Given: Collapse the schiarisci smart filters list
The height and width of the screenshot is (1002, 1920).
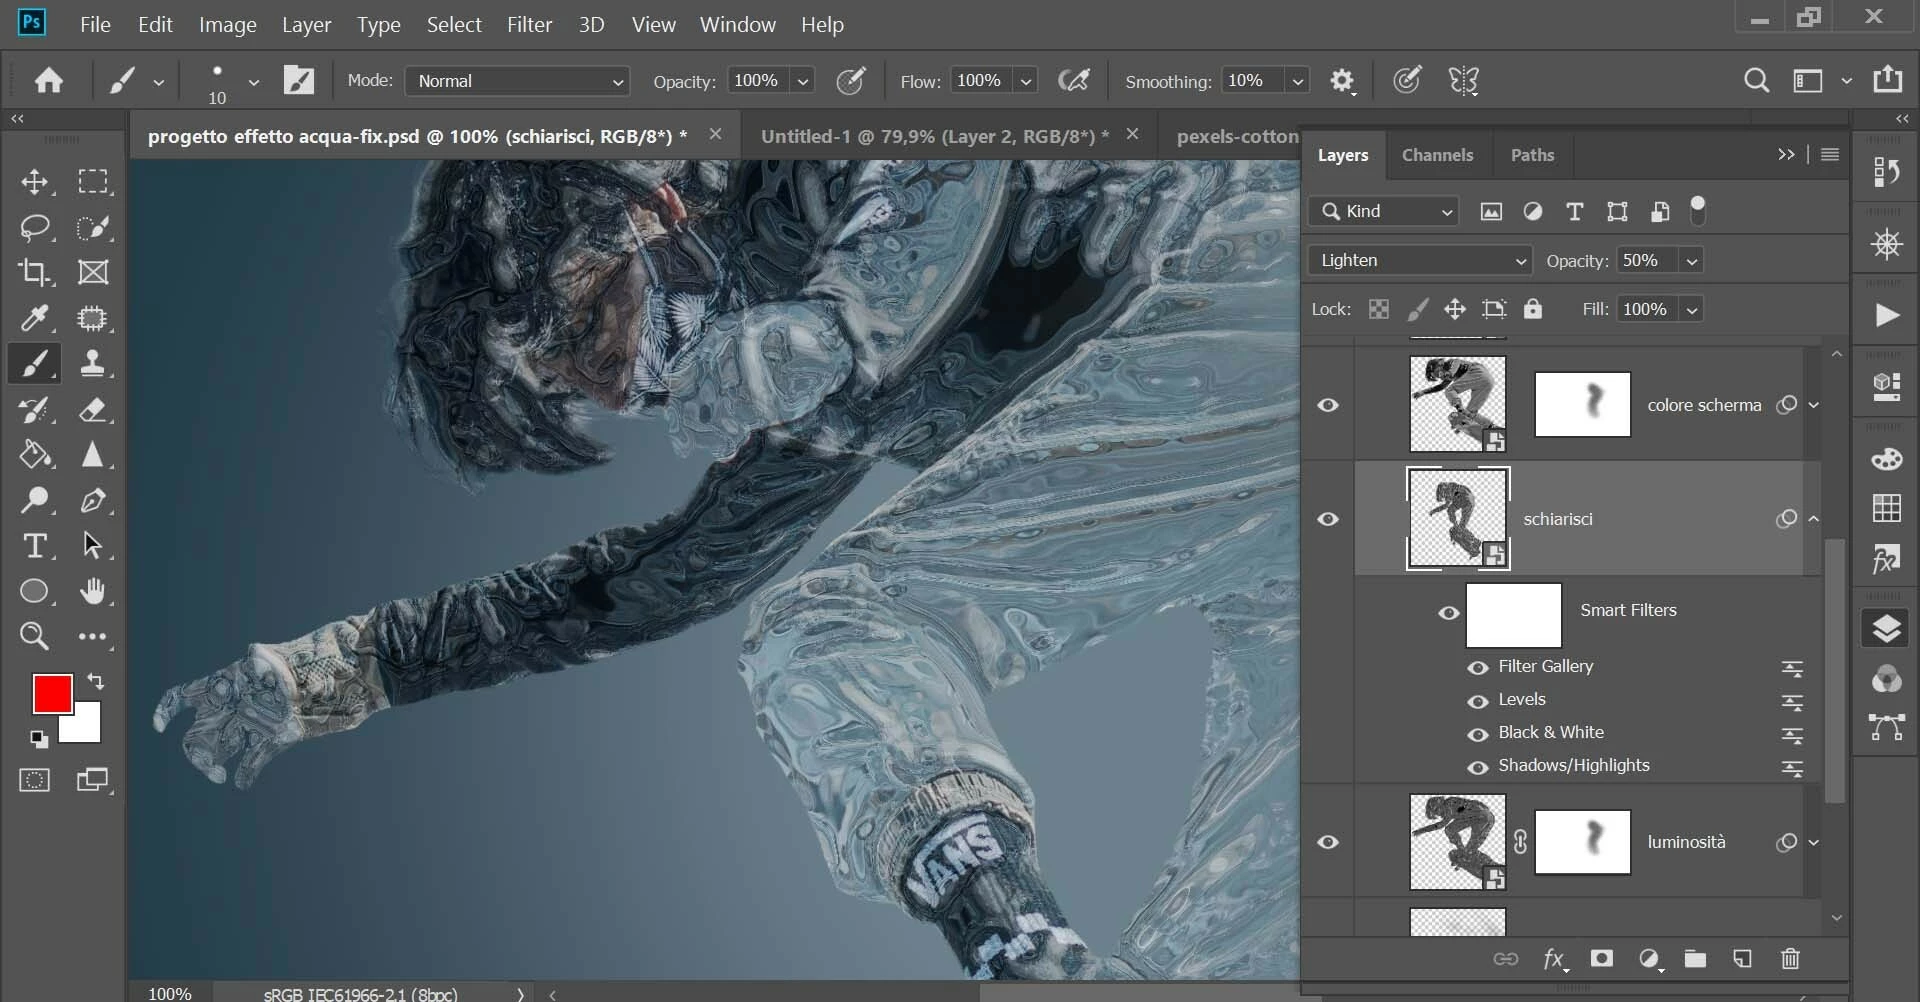Looking at the screenshot, I should (x=1814, y=519).
